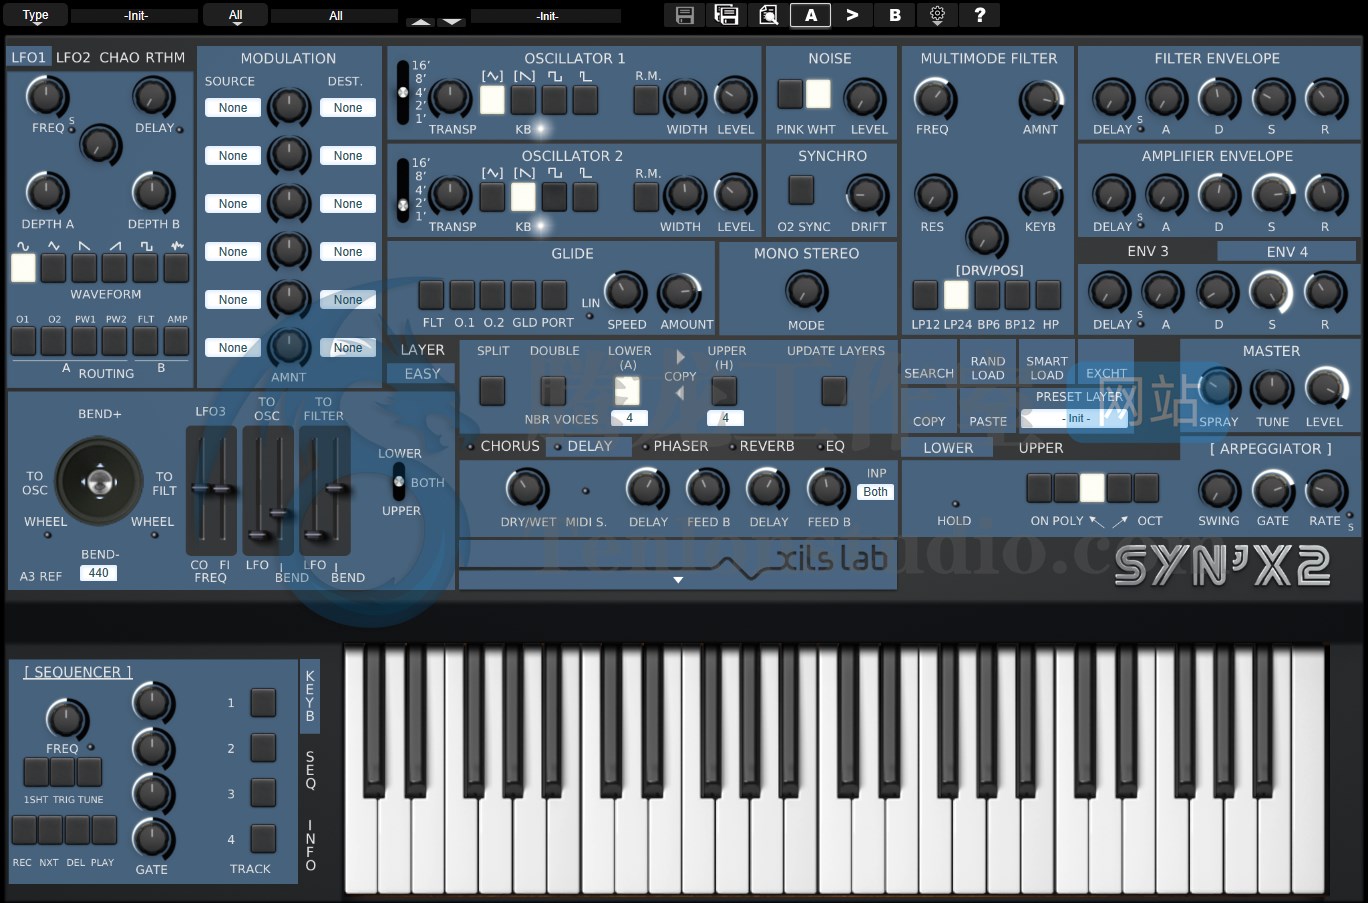This screenshot has height=903, width=1368.
Task: Open the preset search/browser icon
Action: coord(769,15)
